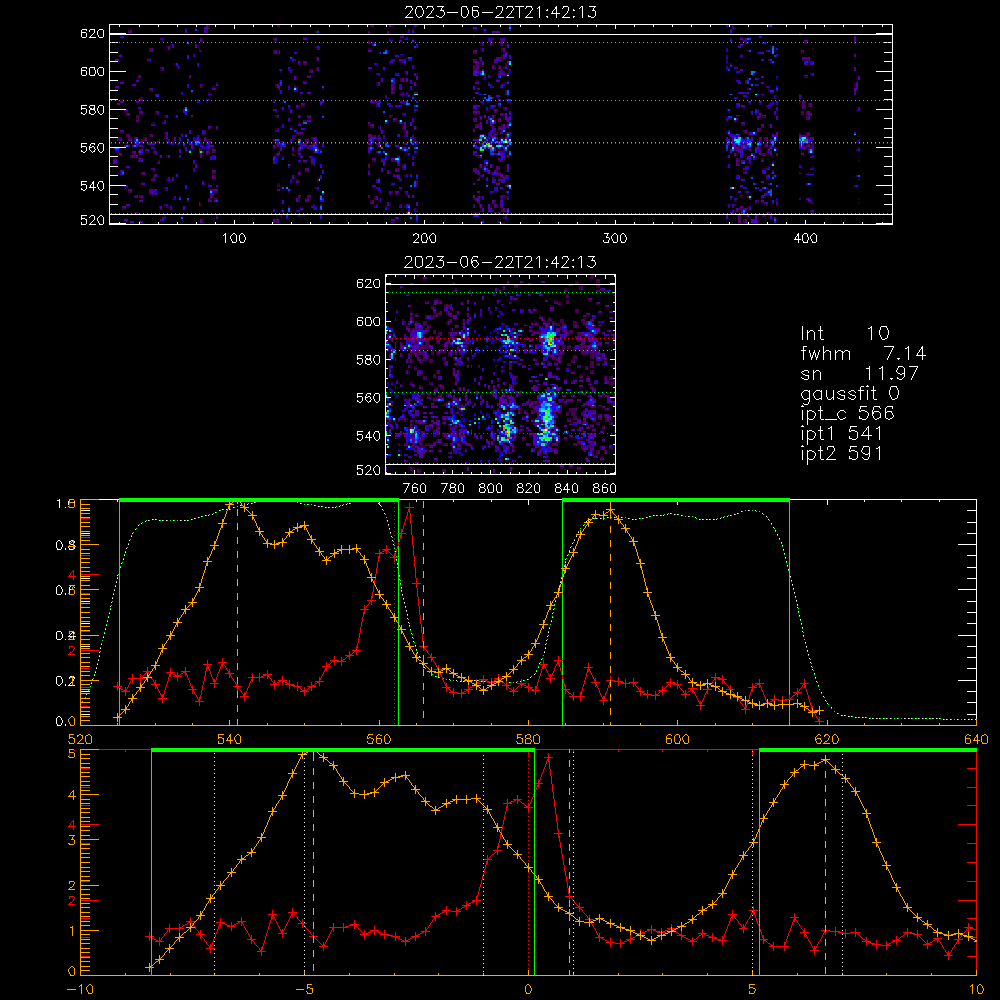Click the white dotted vertical line near -7 in bottom plot
The height and width of the screenshot is (1000, 1000).
coord(214,863)
